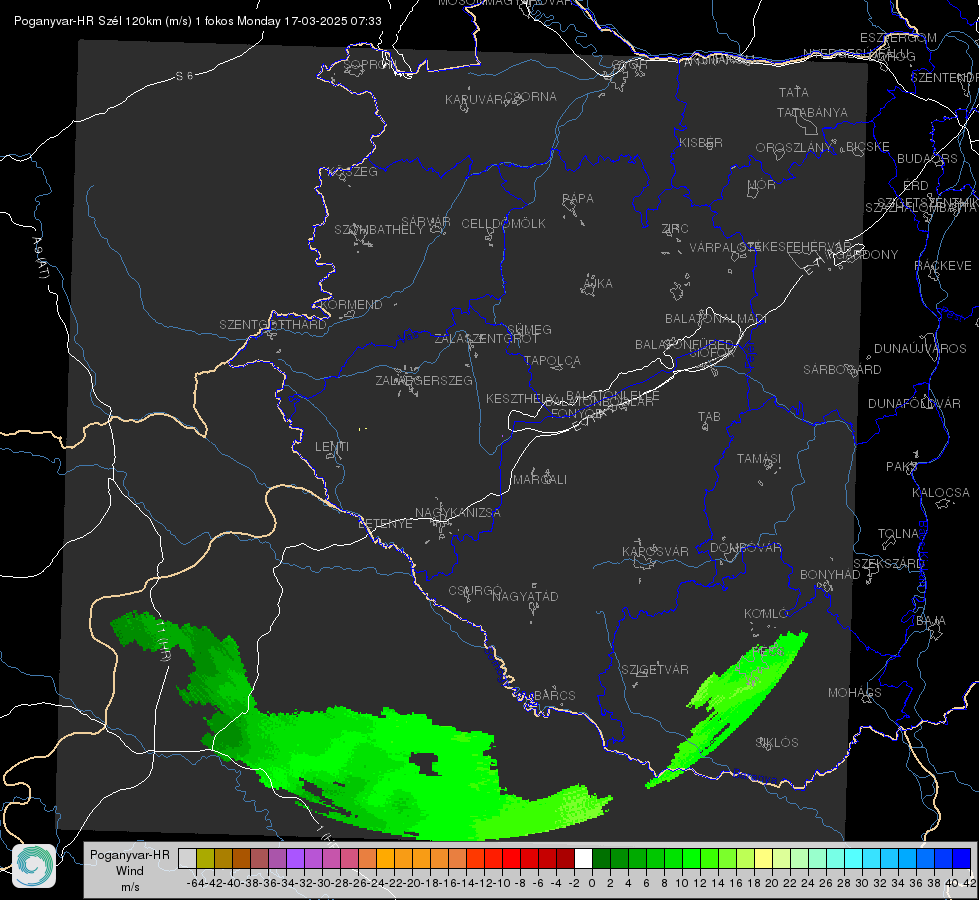Screen dimensions: 979x900
Task: Click the CSORNA label
Action: click(x=531, y=97)
